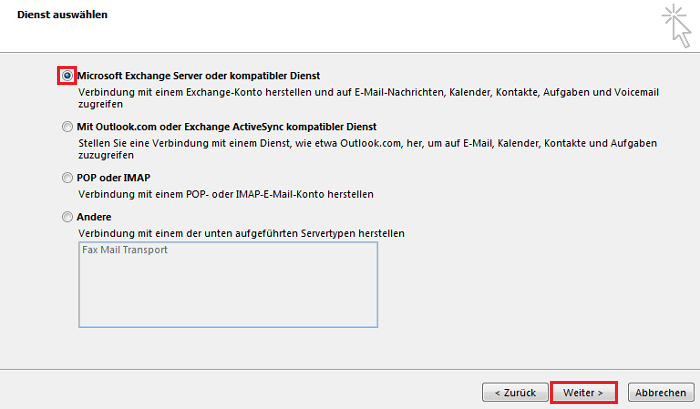Click the 'POP oder IMAP' label text
The height and width of the screenshot is (409, 700).
click(x=113, y=178)
